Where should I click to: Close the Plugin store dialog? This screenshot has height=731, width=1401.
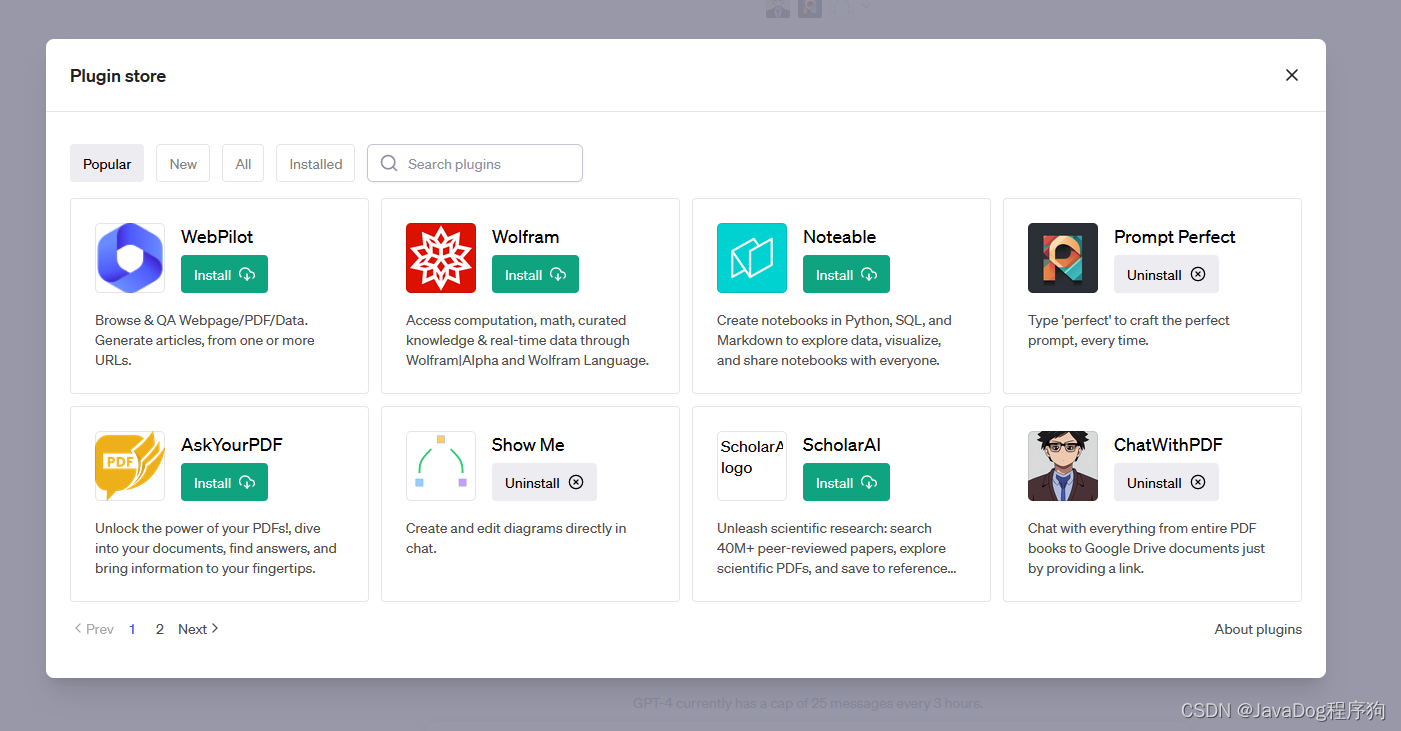click(1292, 75)
